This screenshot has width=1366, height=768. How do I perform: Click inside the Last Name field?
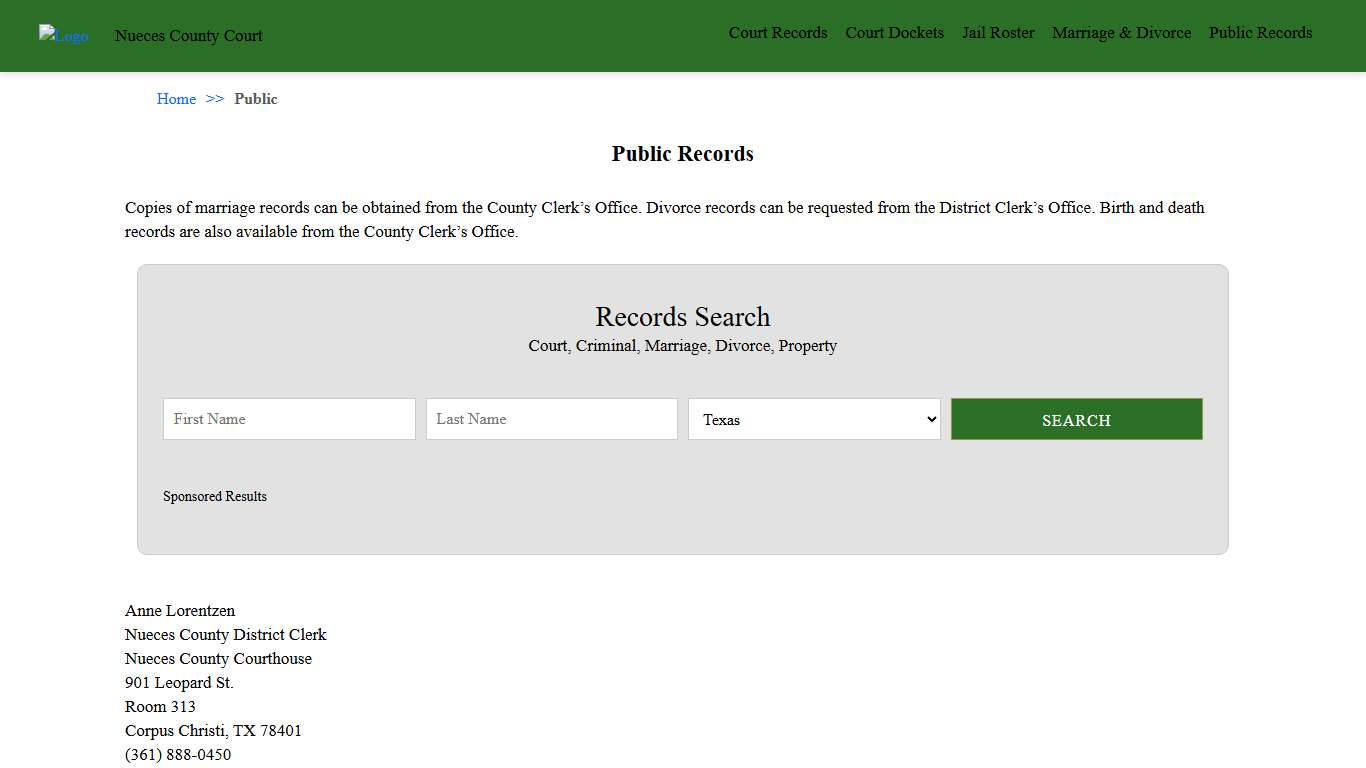[551, 419]
